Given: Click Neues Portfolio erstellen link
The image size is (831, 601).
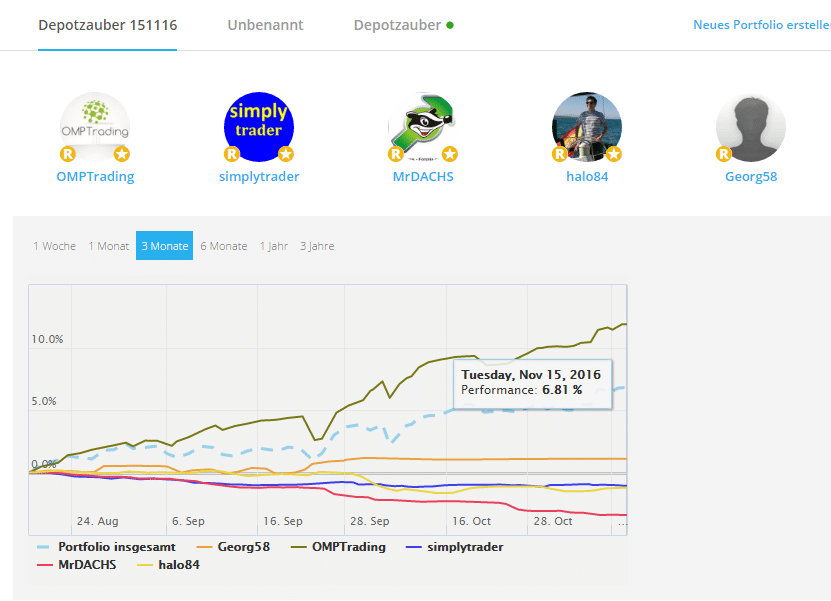Looking at the screenshot, I should click(x=761, y=25).
